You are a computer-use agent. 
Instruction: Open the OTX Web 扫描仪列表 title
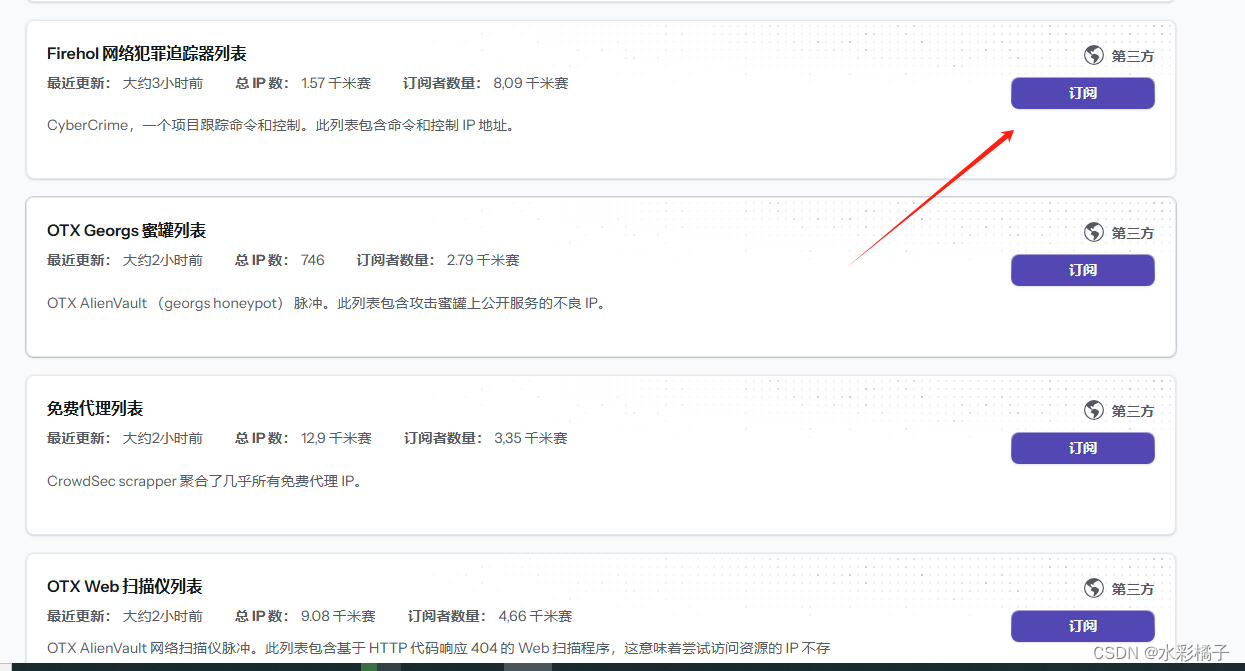click(x=125, y=586)
